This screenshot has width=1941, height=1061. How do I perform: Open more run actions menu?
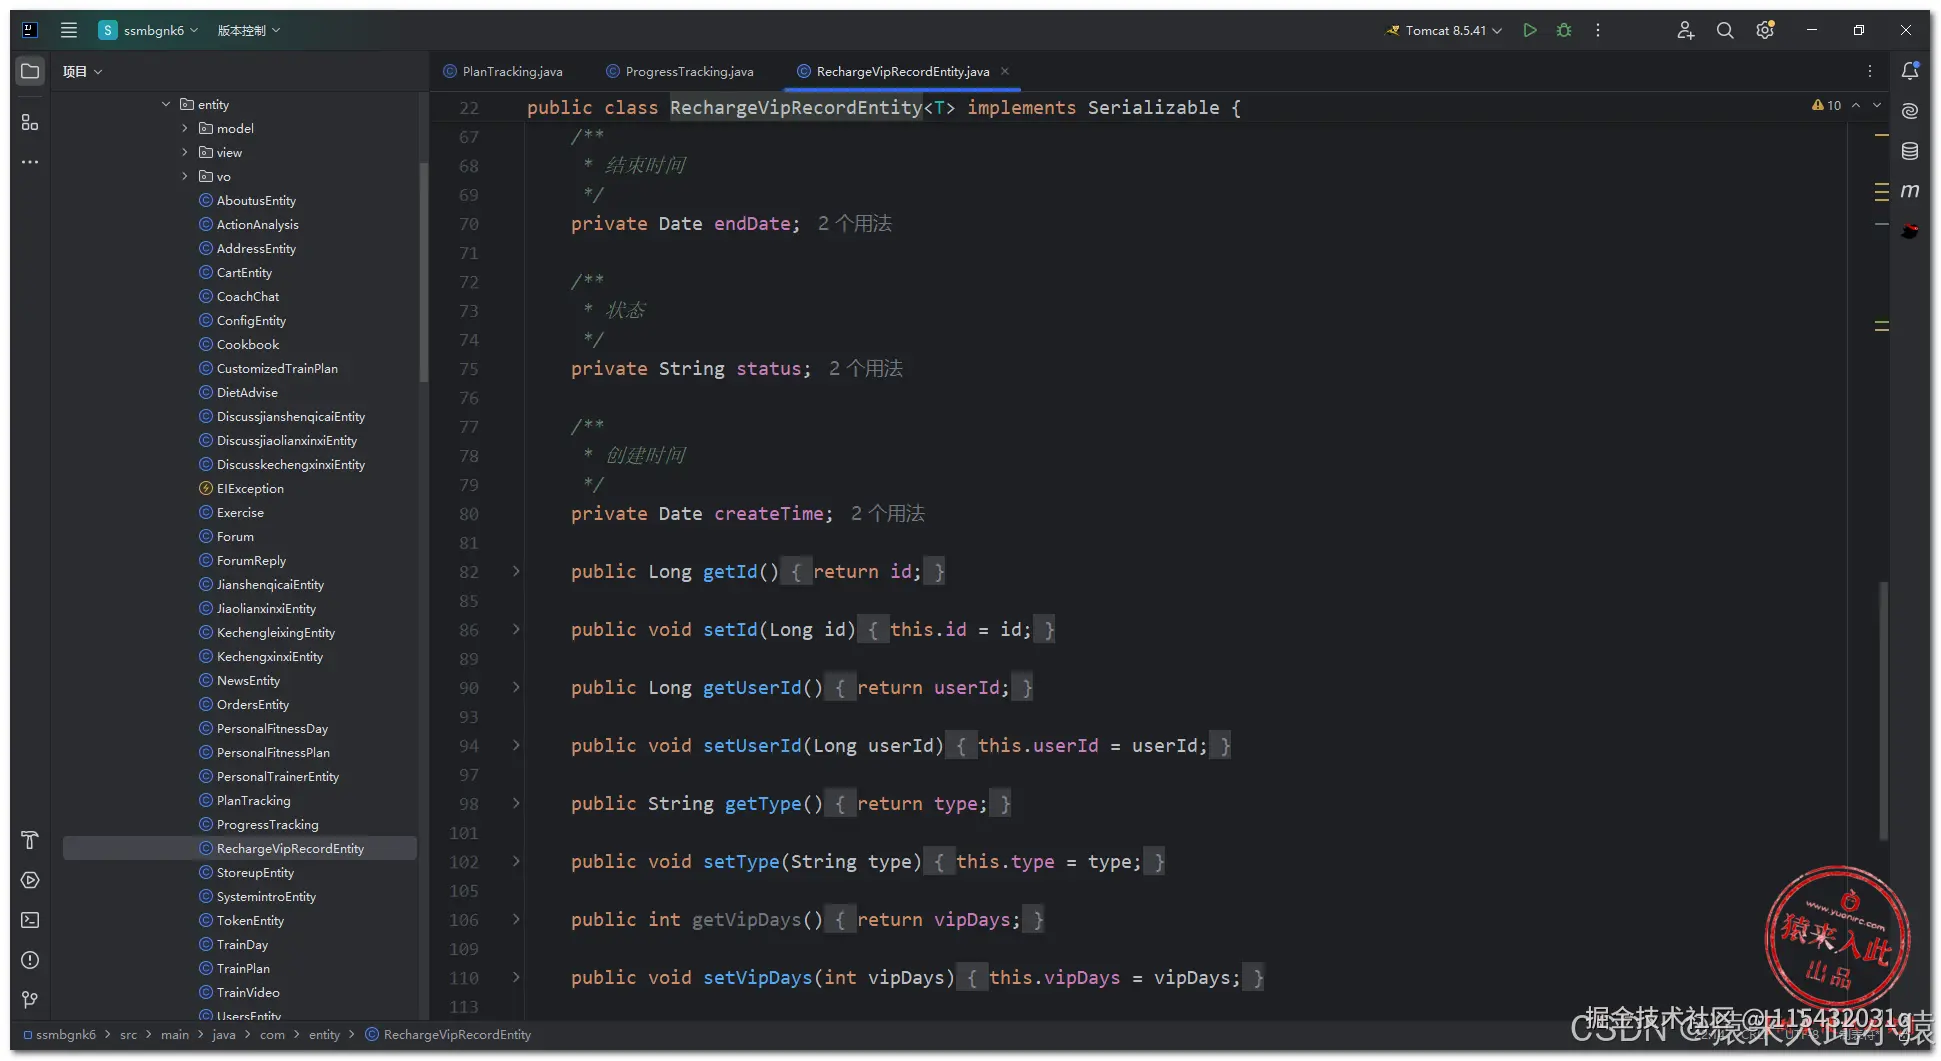pos(1598,30)
